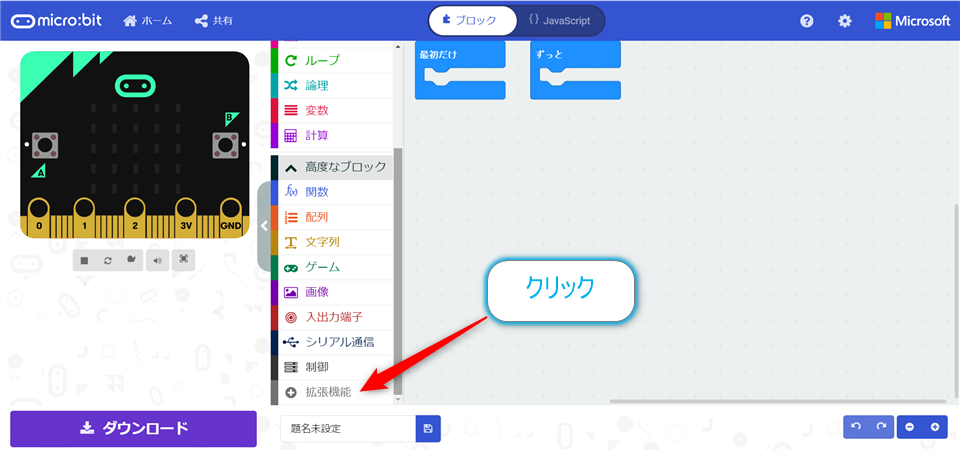Click simulator pin 2
This screenshot has width=960, height=451.
point(135,217)
